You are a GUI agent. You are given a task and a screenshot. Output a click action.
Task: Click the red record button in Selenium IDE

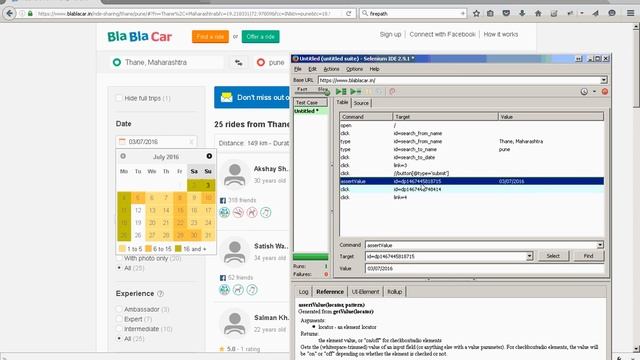coord(604,91)
